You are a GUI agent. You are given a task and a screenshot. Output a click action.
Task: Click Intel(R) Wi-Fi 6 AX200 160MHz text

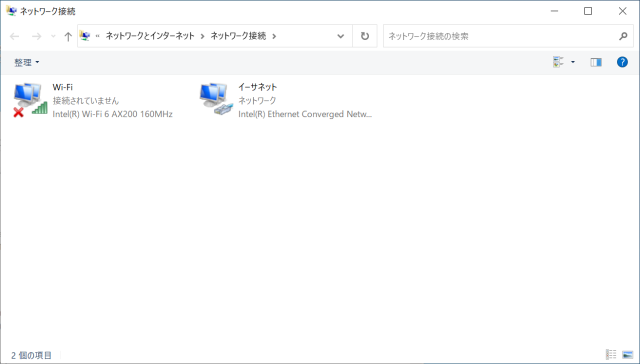(113, 114)
